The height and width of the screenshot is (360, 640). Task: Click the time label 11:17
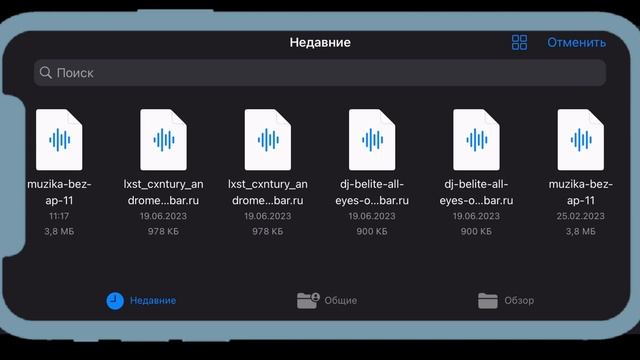tap(59, 216)
